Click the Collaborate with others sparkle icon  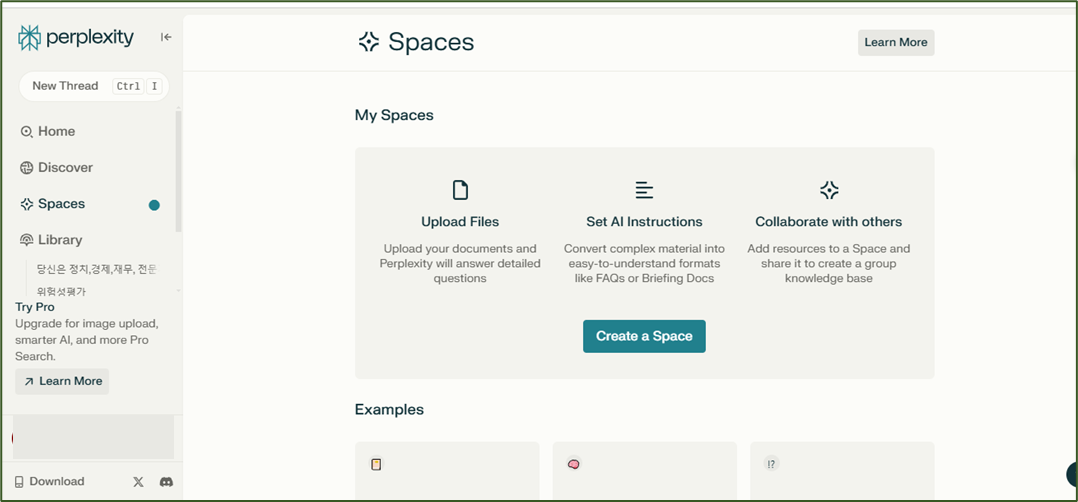click(829, 190)
